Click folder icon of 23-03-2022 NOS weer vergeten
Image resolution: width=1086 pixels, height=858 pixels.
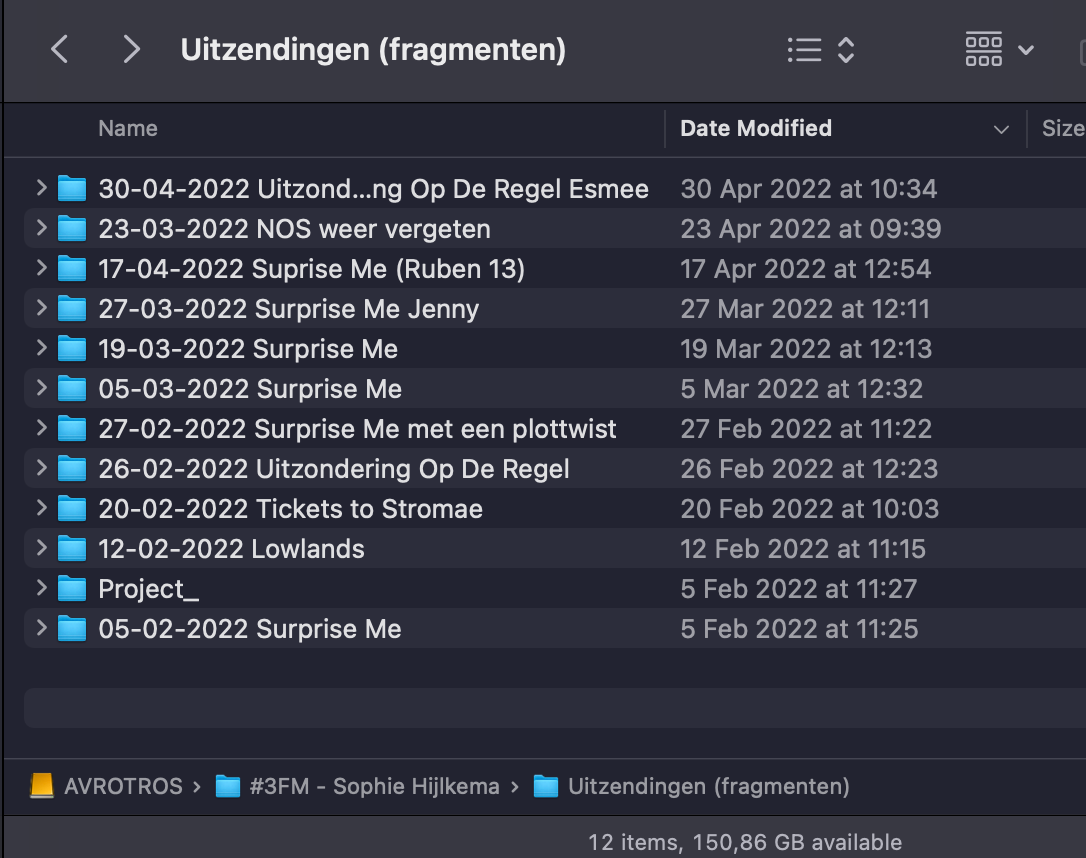71,229
